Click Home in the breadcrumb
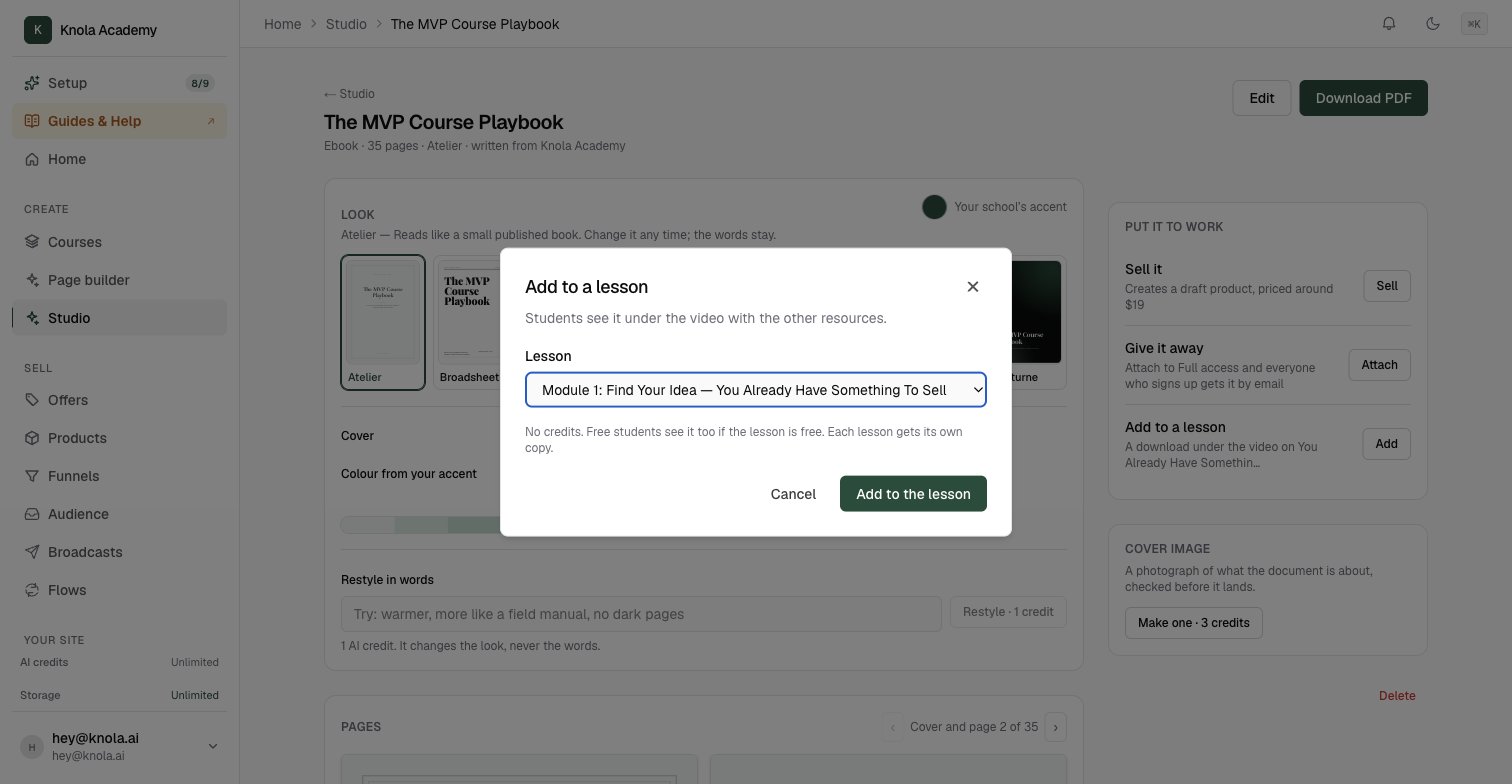The height and width of the screenshot is (784, 1512). pos(282,24)
